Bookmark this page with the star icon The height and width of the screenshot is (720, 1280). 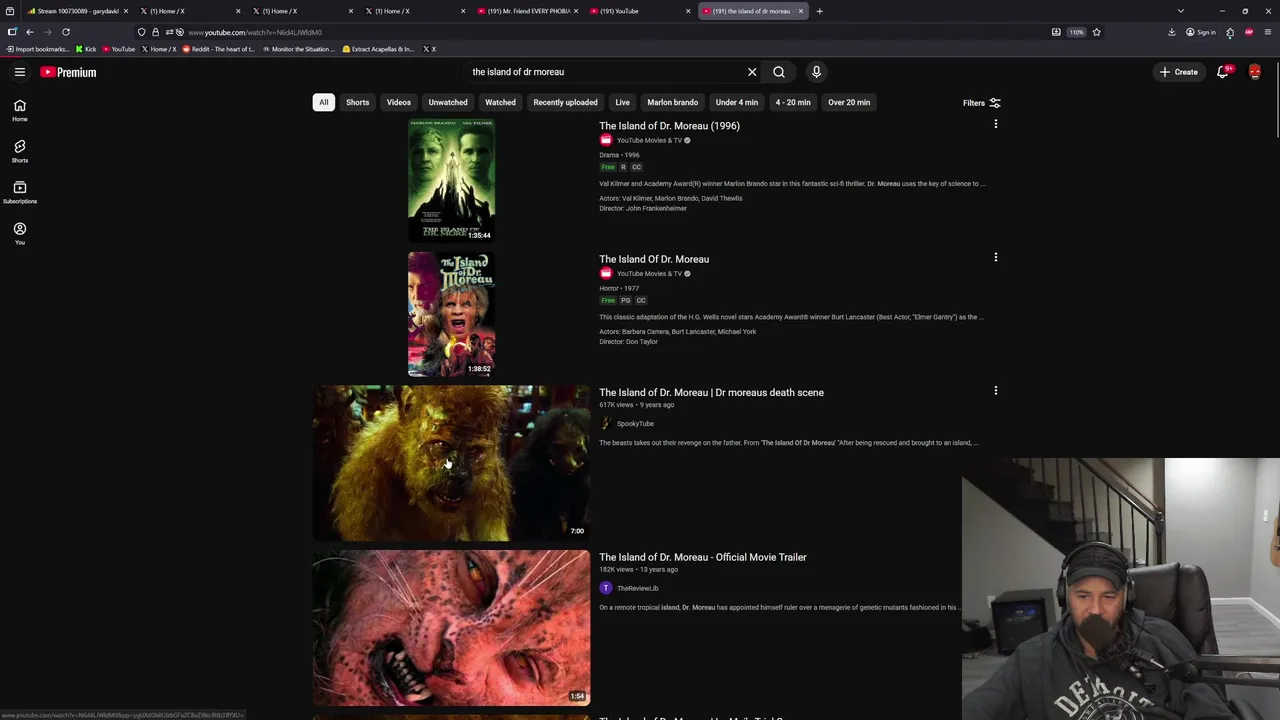pyautogui.click(x=1097, y=32)
